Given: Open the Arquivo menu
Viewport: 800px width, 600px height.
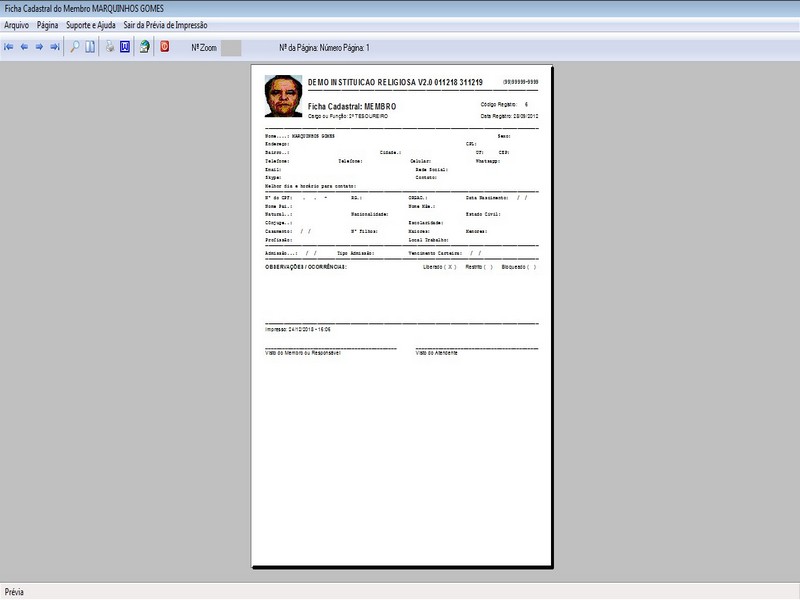Looking at the screenshot, I should point(16,25).
